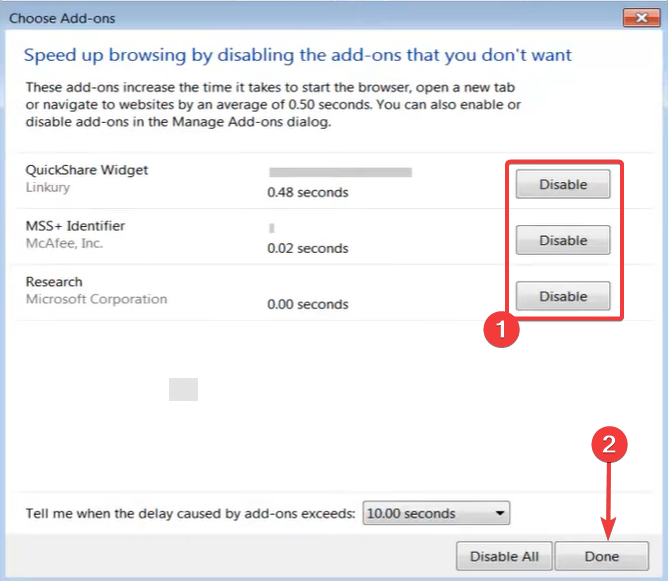Viewport: 668px width, 581px height.
Task: Close the Choose Add-ons dialog
Action: pos(641,18)
